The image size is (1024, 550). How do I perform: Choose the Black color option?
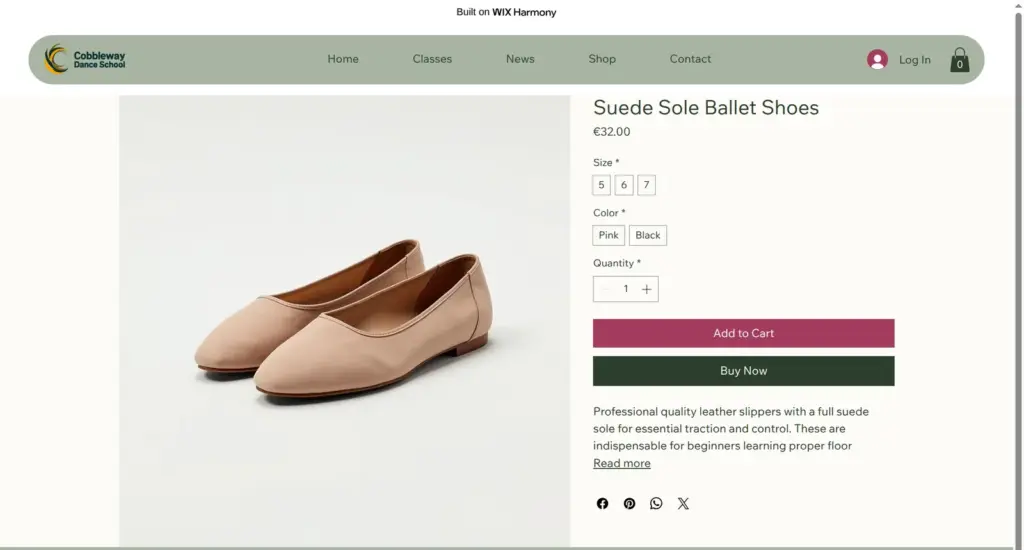tap(648, 235)
